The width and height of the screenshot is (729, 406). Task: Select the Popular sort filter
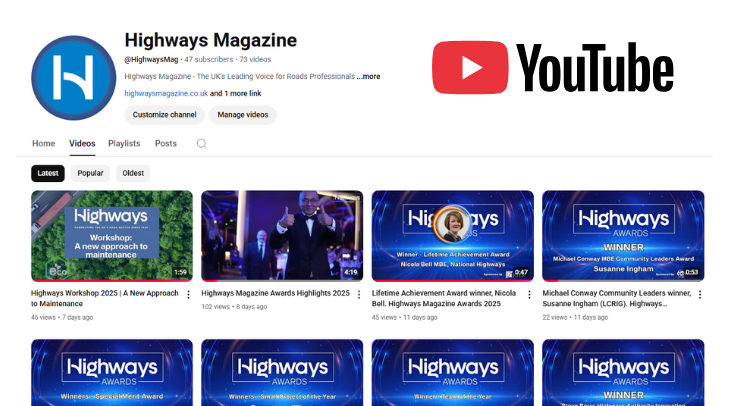click(90, 173)
